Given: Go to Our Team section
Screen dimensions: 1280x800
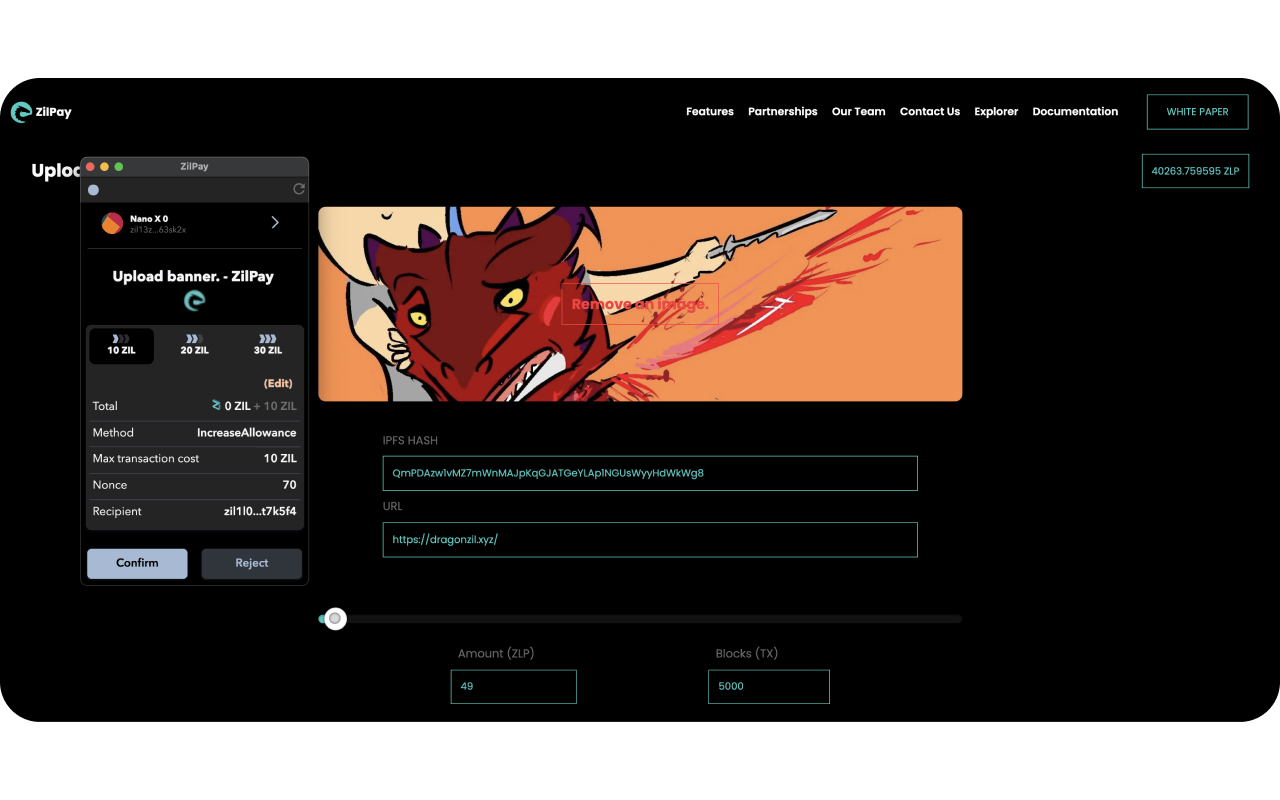Looking at the screenshot, I should coord(859,112).
